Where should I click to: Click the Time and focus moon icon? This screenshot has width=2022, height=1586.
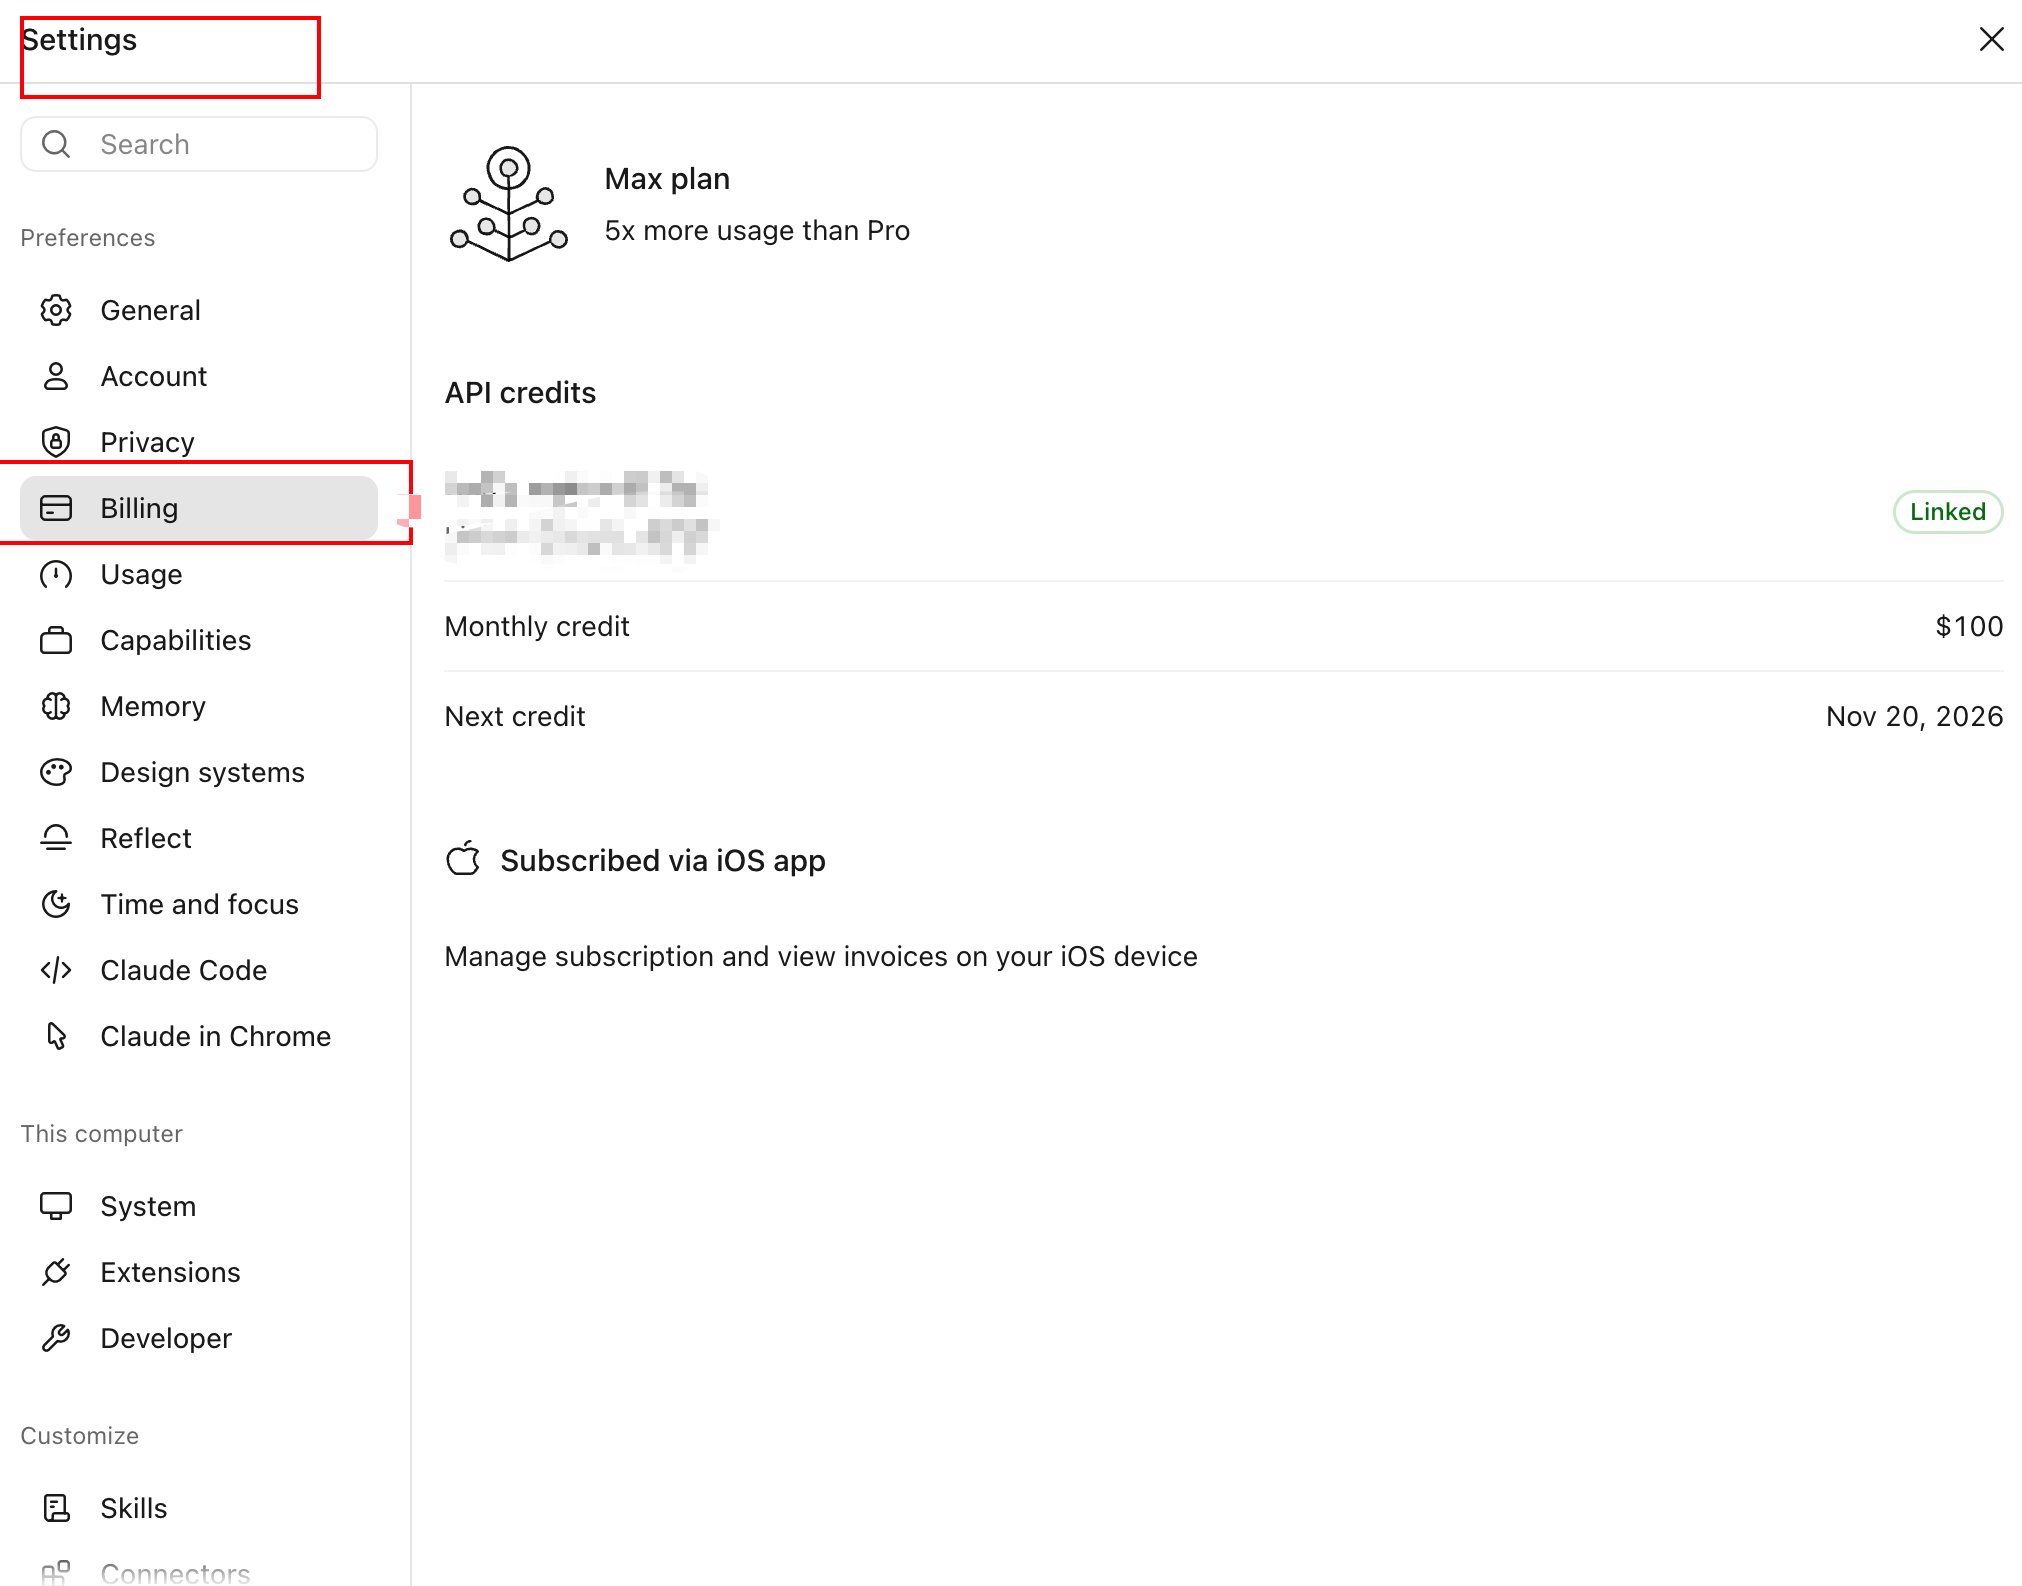(56, 904)
